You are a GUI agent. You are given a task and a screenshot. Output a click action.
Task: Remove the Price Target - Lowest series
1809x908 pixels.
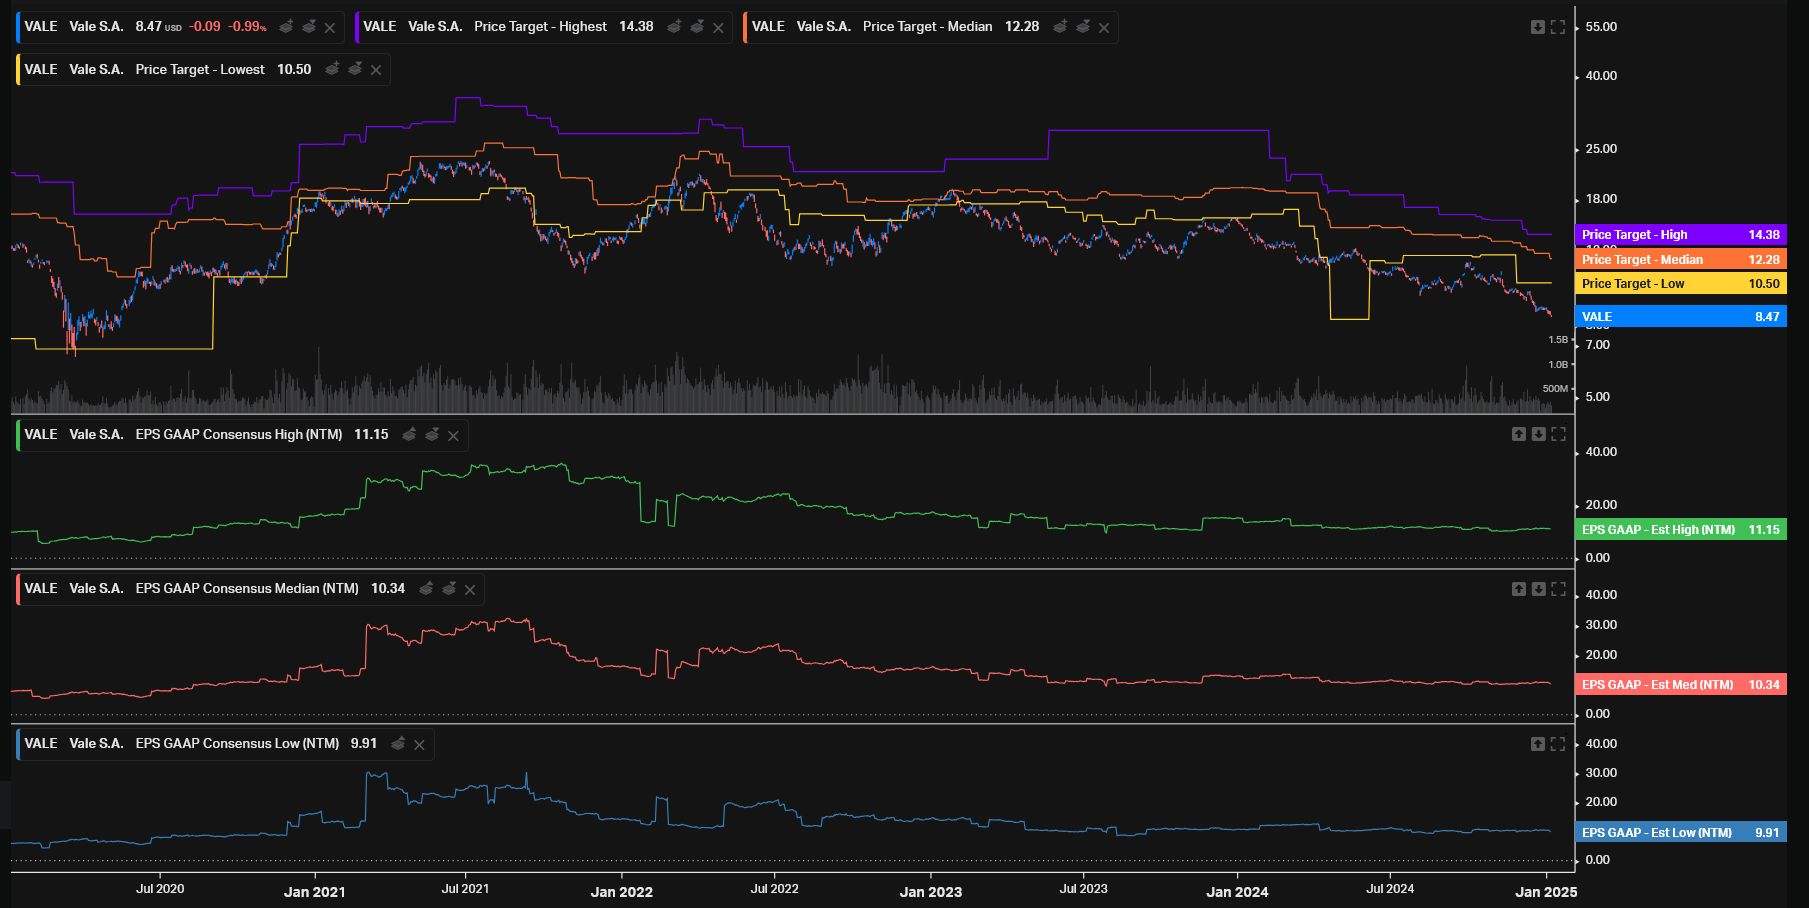pos(376,70)
